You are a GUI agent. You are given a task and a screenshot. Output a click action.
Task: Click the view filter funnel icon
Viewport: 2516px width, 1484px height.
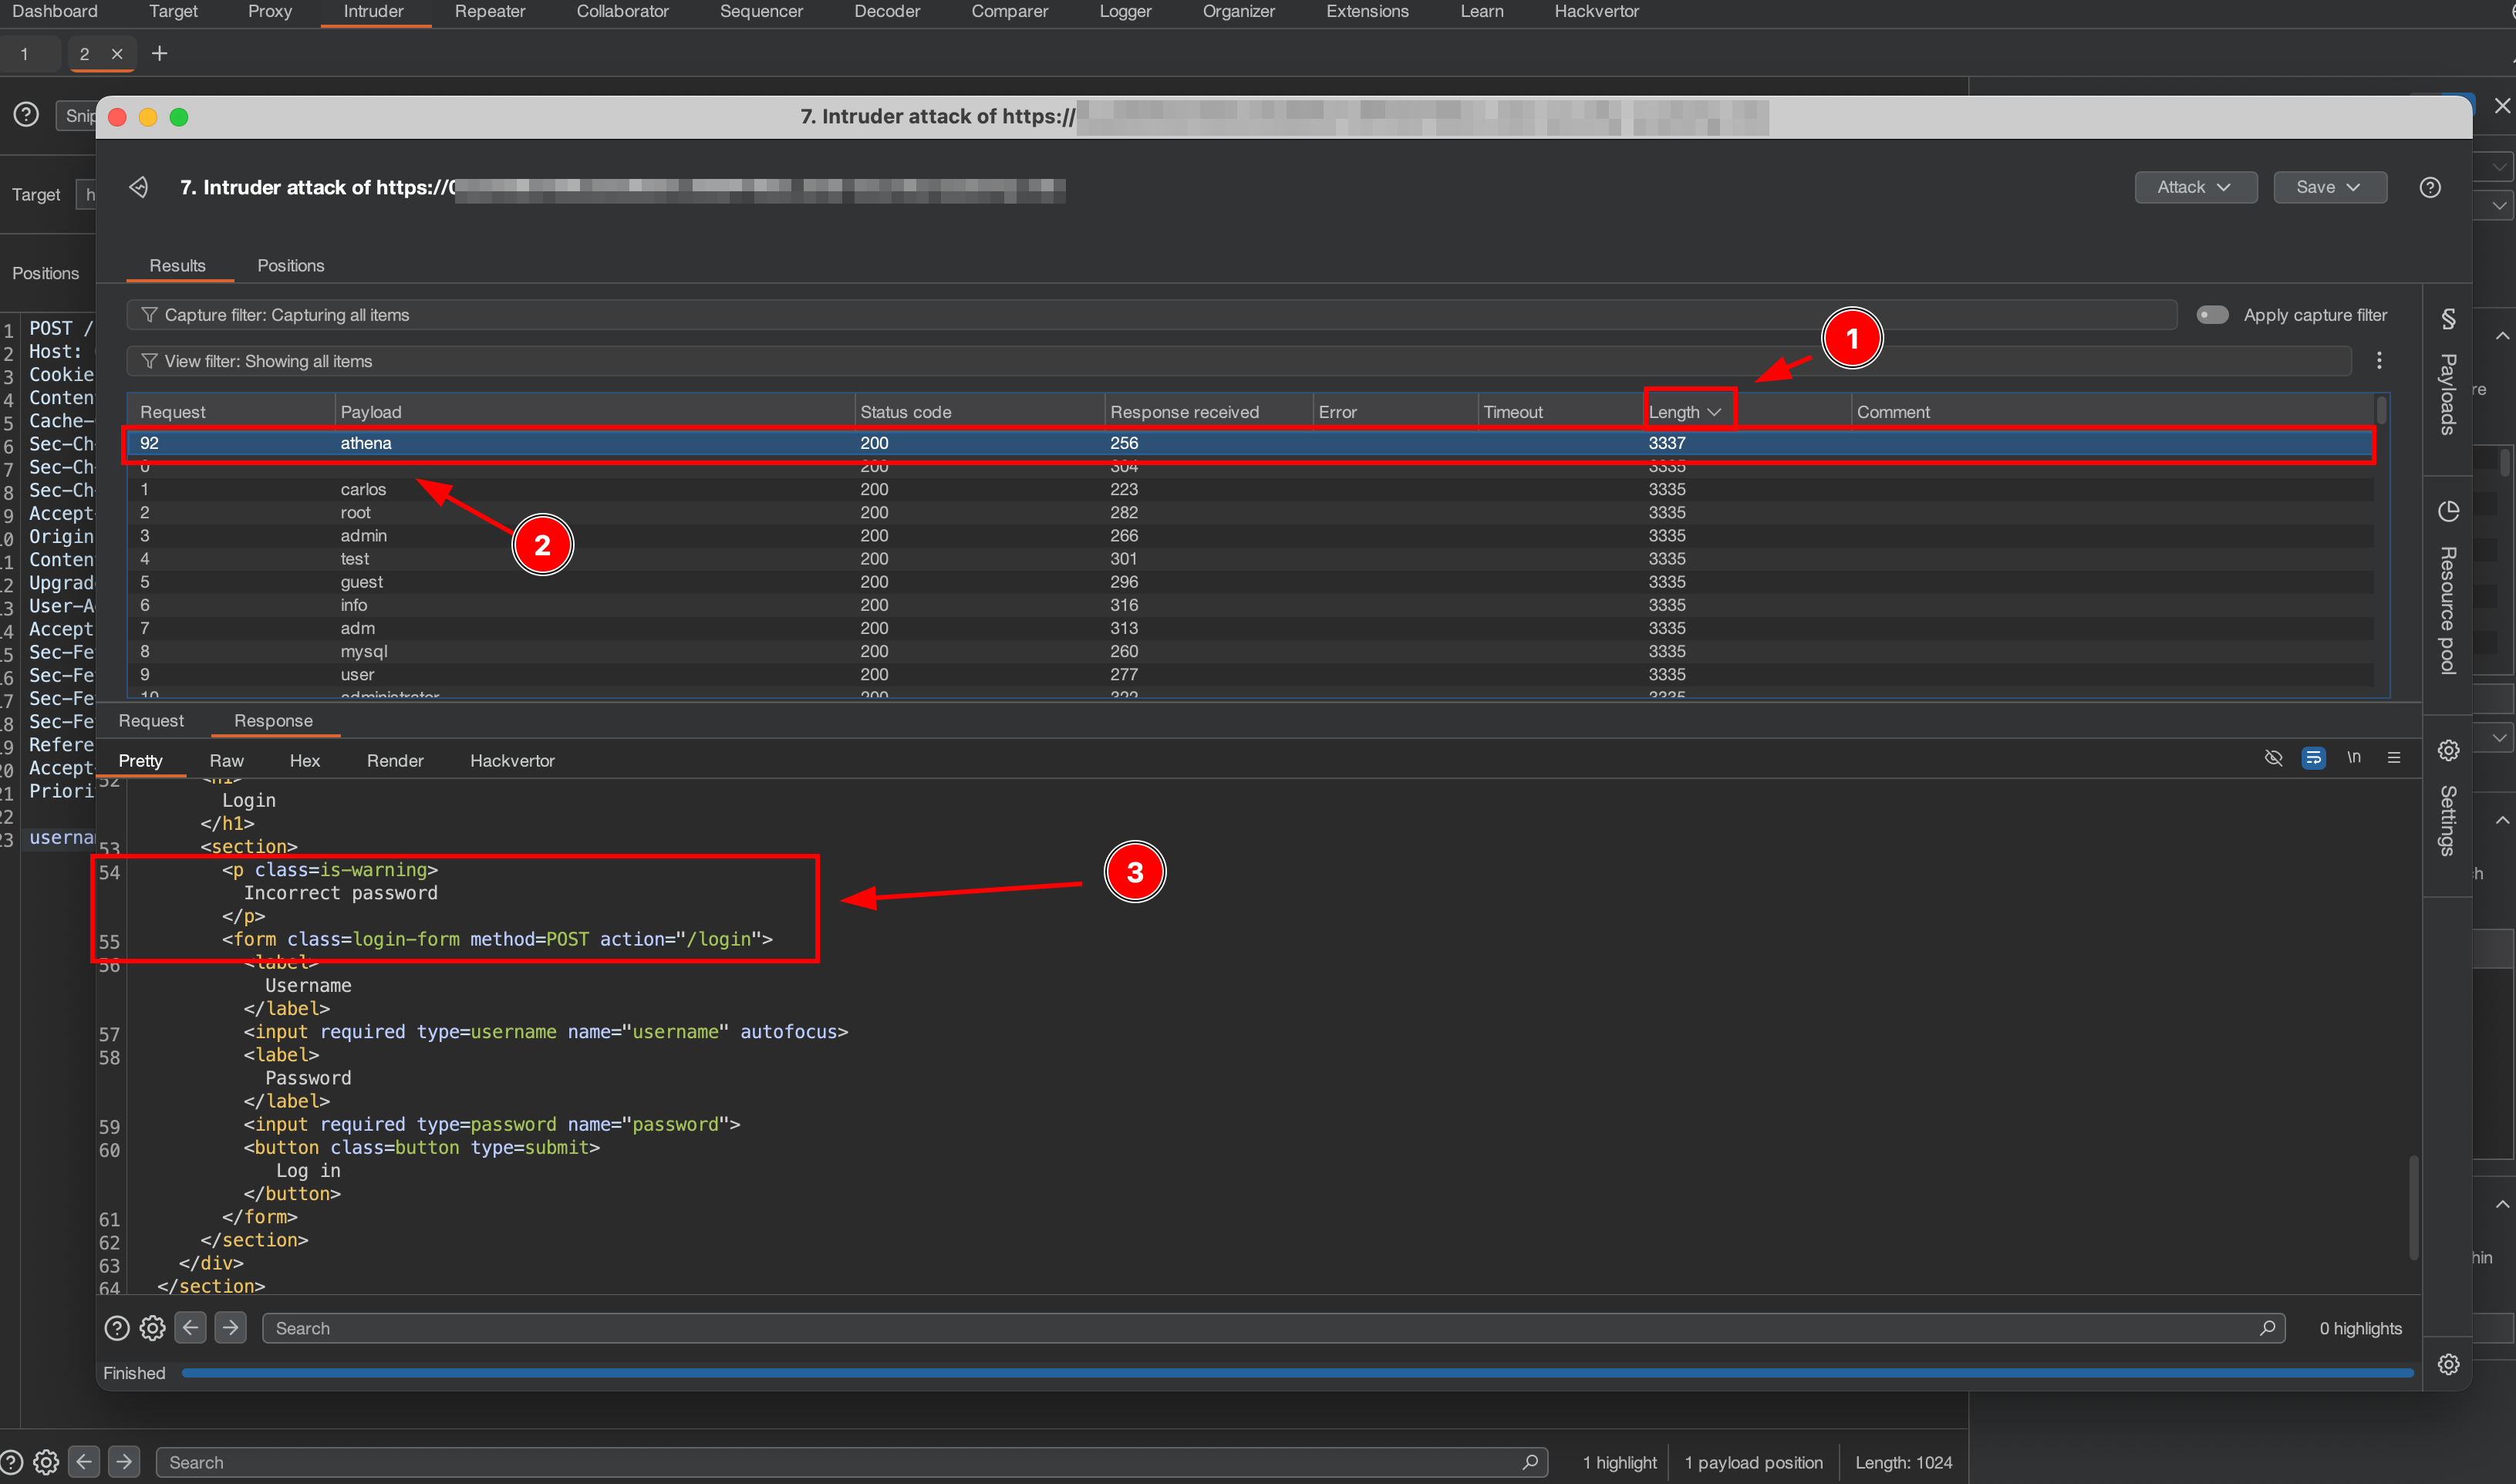(149, 360)
